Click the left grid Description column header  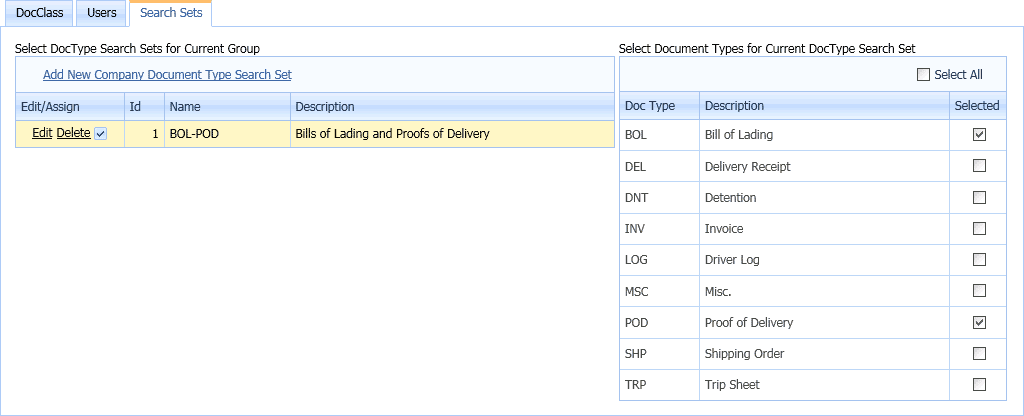click(452, 106)
